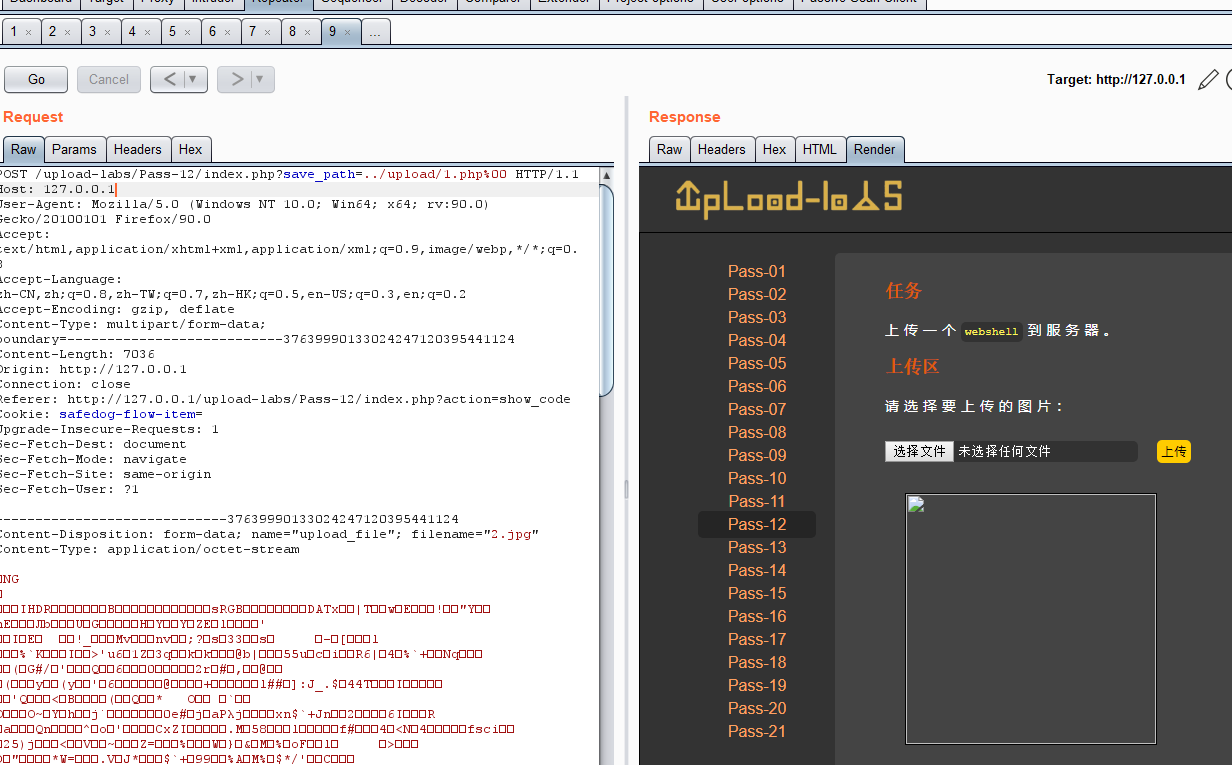1232x765 pixels.
Task: Open Pass-05 link
Action: pos(757,363)
